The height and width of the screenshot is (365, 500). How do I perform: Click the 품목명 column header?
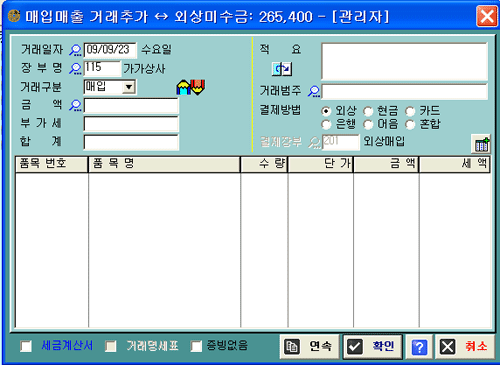click(x=164, y=164)
